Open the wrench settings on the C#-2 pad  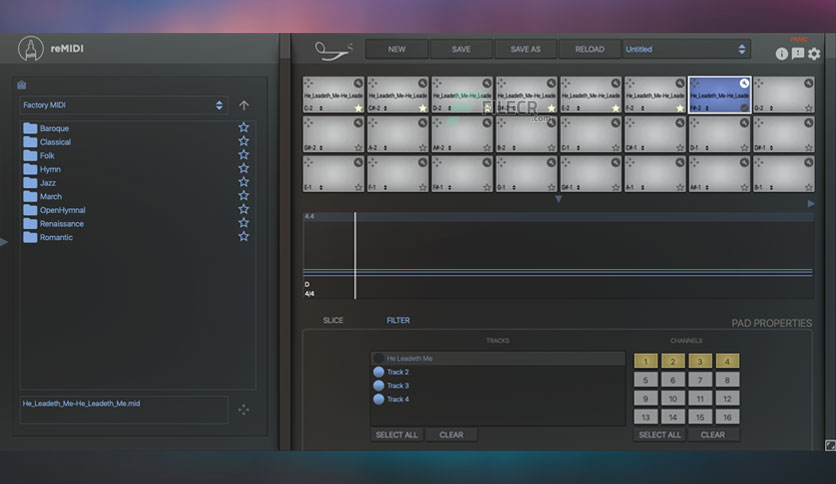point(423,83)
